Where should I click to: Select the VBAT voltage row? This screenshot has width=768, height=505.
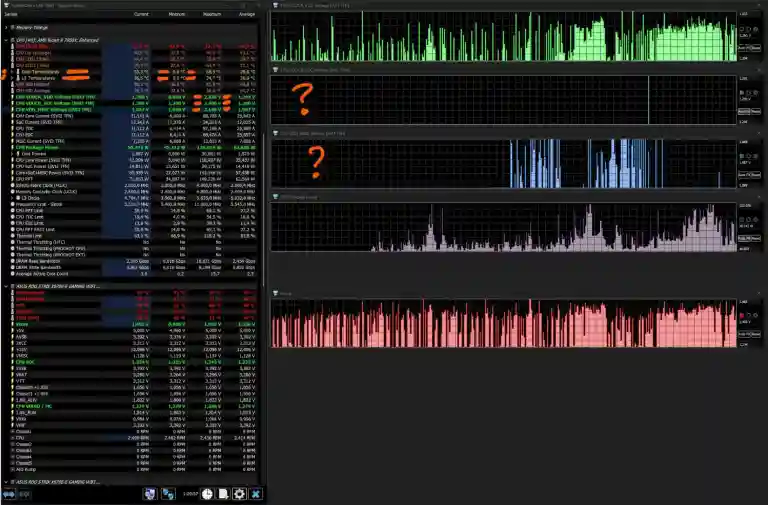coord(133,375)
